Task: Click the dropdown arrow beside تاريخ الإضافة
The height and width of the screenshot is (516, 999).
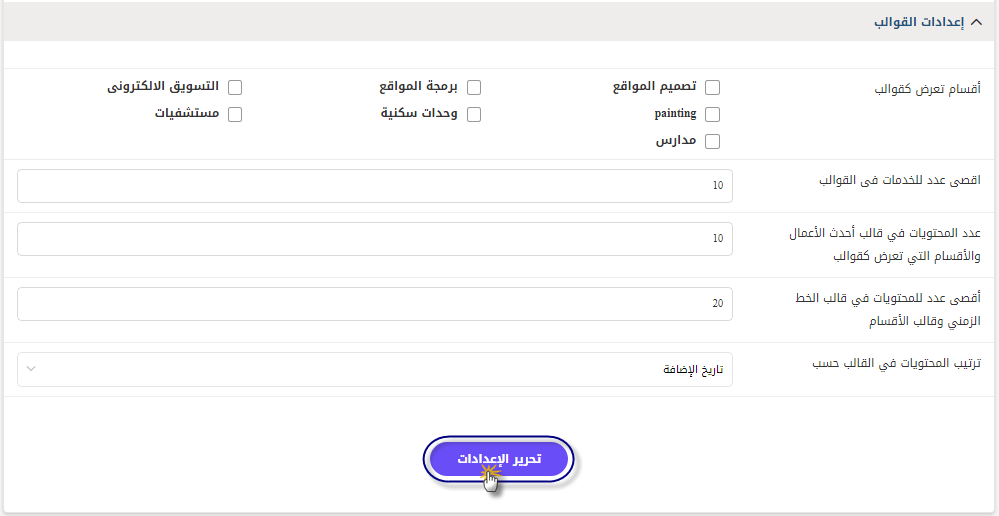Action: pyautogui.click(x=31, y=369)
